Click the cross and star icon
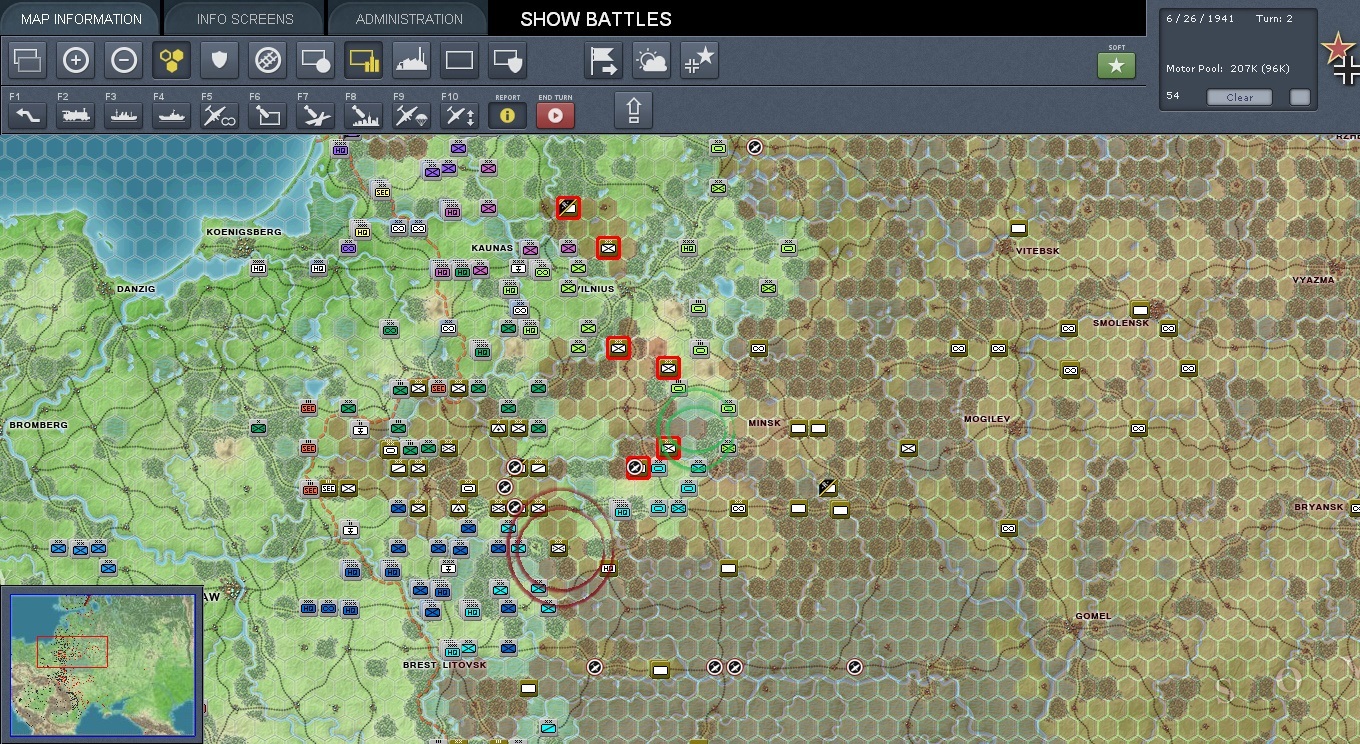The image size is (1360, 744). tap(699, 61)
